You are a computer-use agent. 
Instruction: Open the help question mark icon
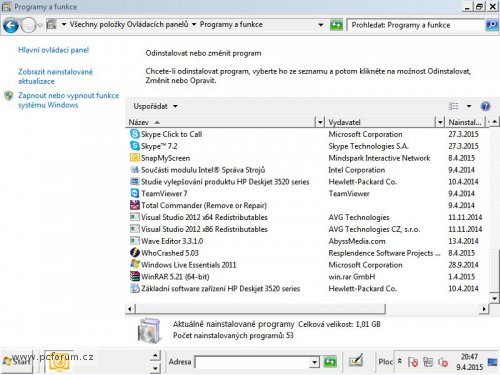(x=485, y=106)
